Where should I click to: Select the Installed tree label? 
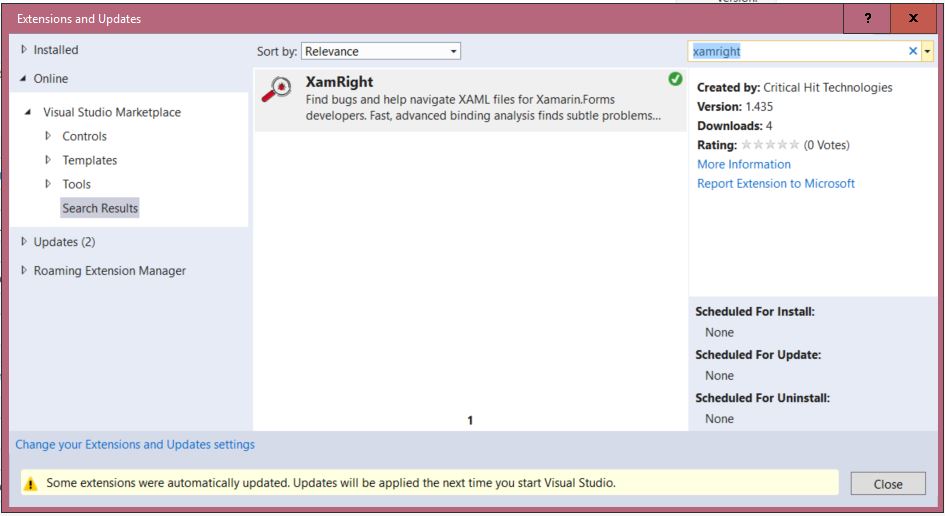point(56,50)
